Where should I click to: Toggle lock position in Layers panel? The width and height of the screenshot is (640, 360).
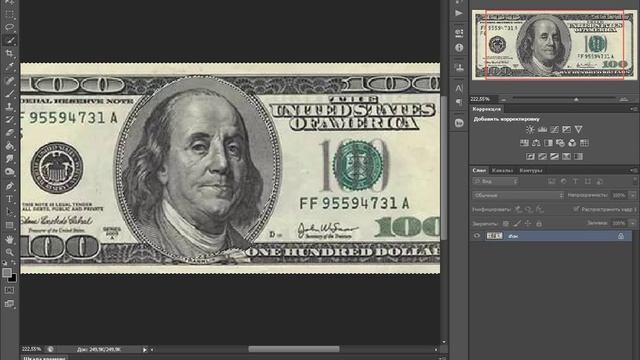tap(528, 224)
